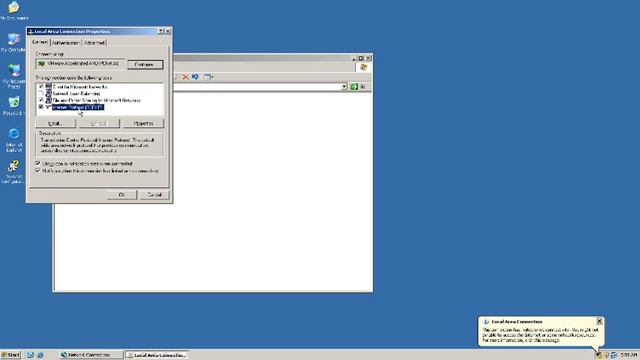Click the help question mark button in dialog title
Viewport: 640px width, 360px height.
pos(160,31)
